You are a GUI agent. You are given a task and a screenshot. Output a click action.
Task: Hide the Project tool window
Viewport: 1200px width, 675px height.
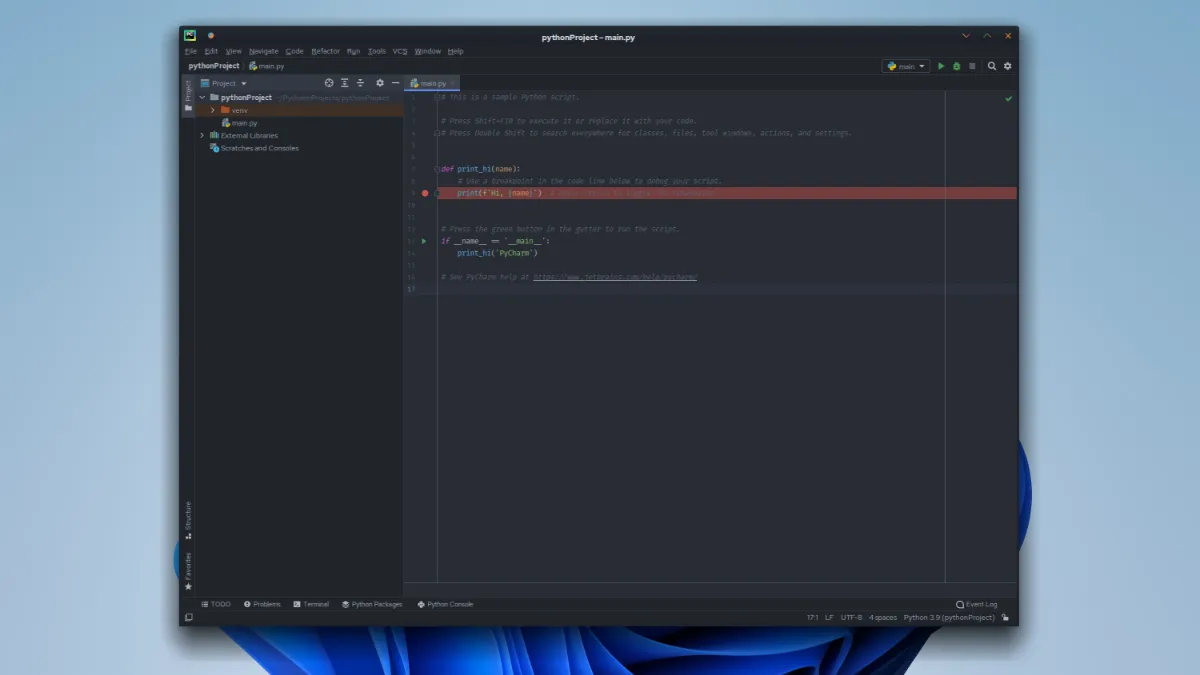tap(395, 83)
